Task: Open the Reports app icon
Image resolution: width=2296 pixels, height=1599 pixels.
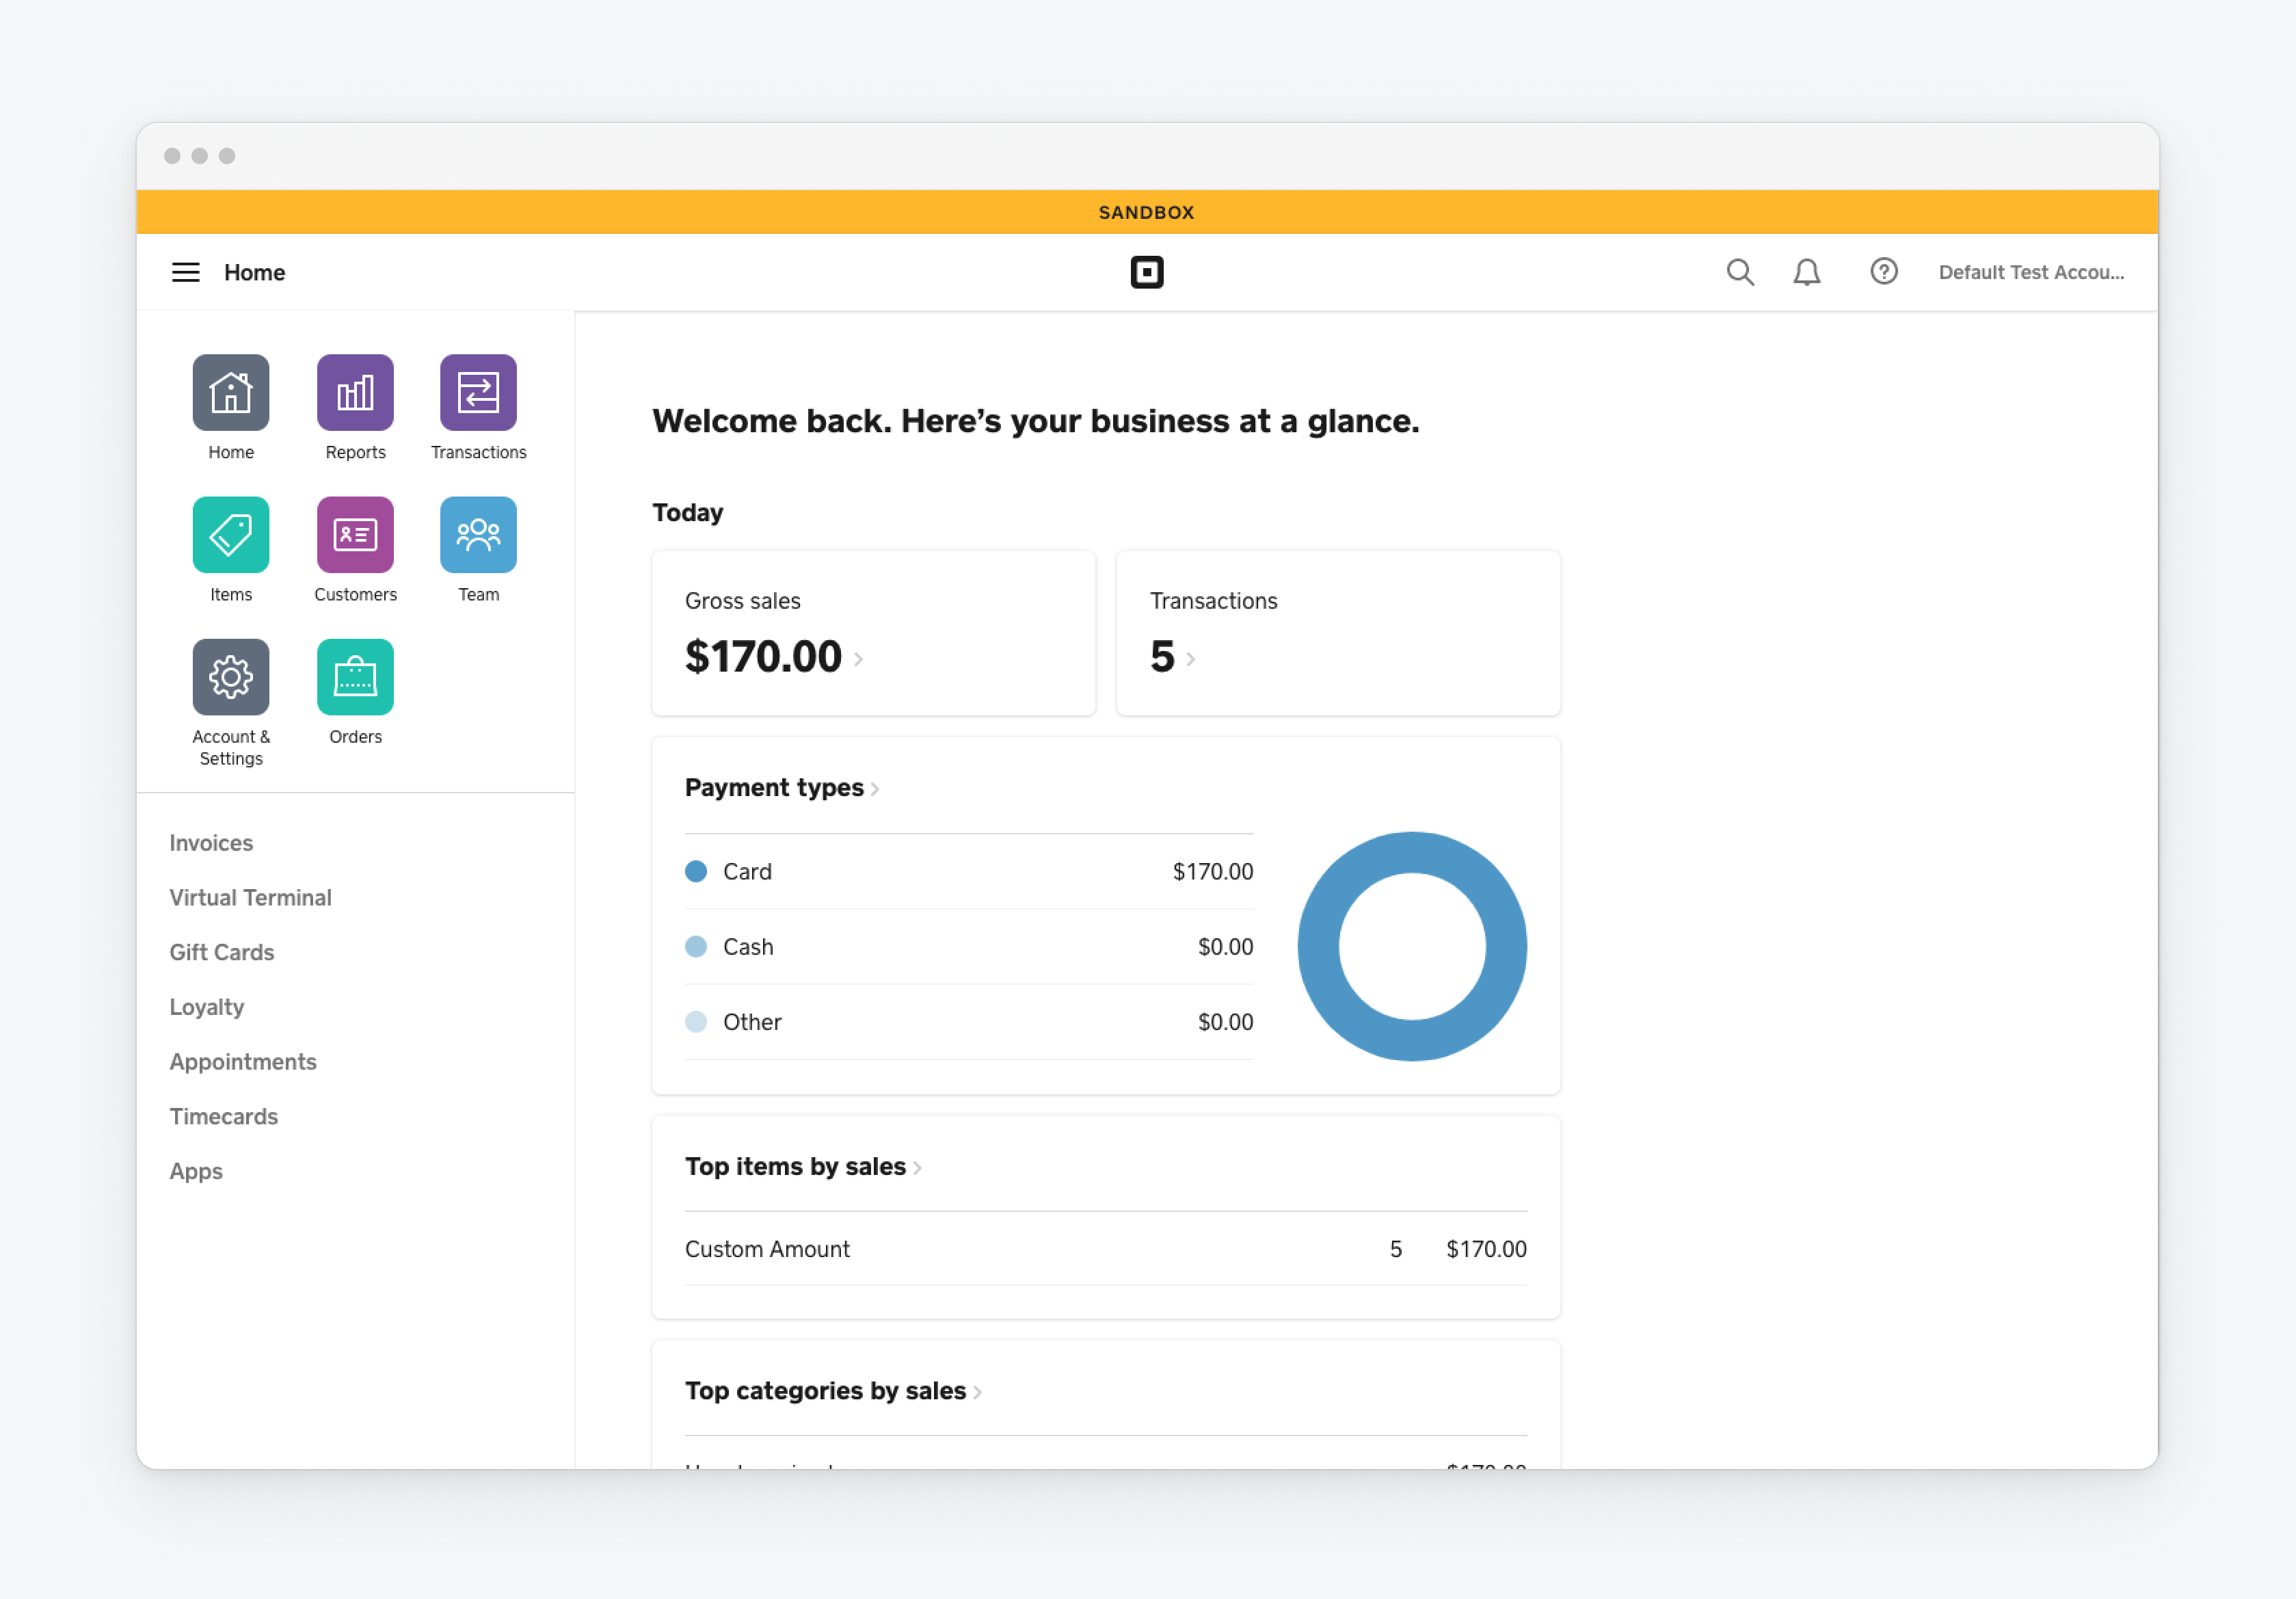Action: pyautogui.click(x=355, y=392)
